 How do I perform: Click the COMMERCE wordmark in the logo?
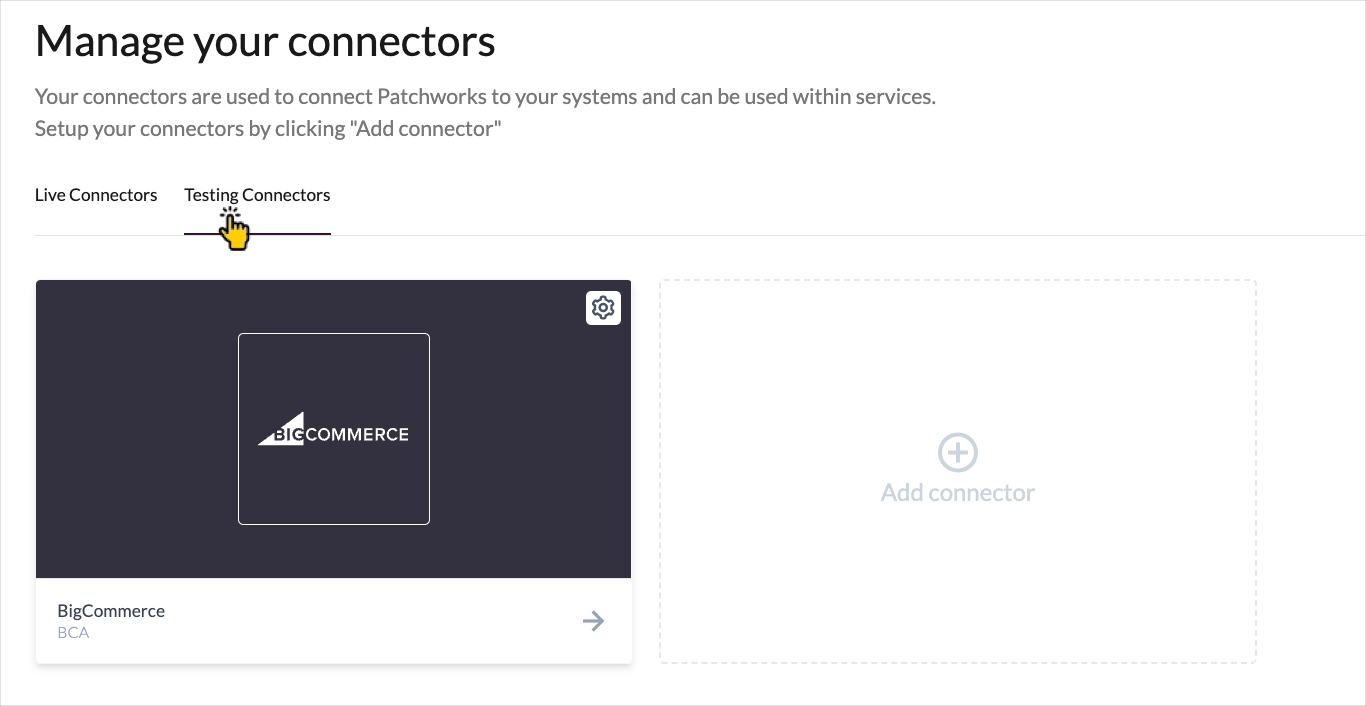click(x=357, y=434)
